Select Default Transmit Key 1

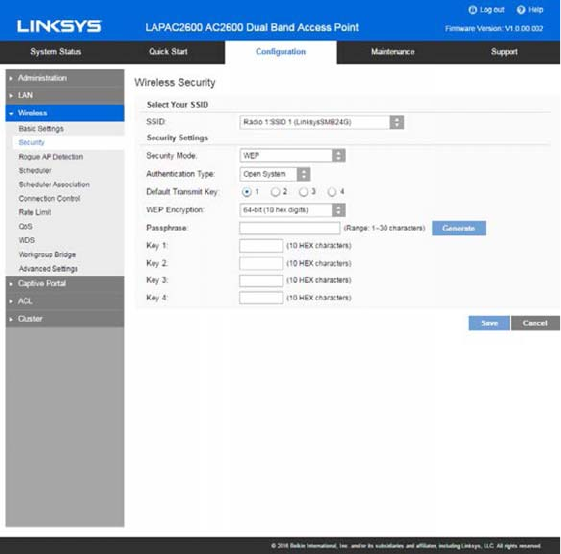(x=247, y=192)
